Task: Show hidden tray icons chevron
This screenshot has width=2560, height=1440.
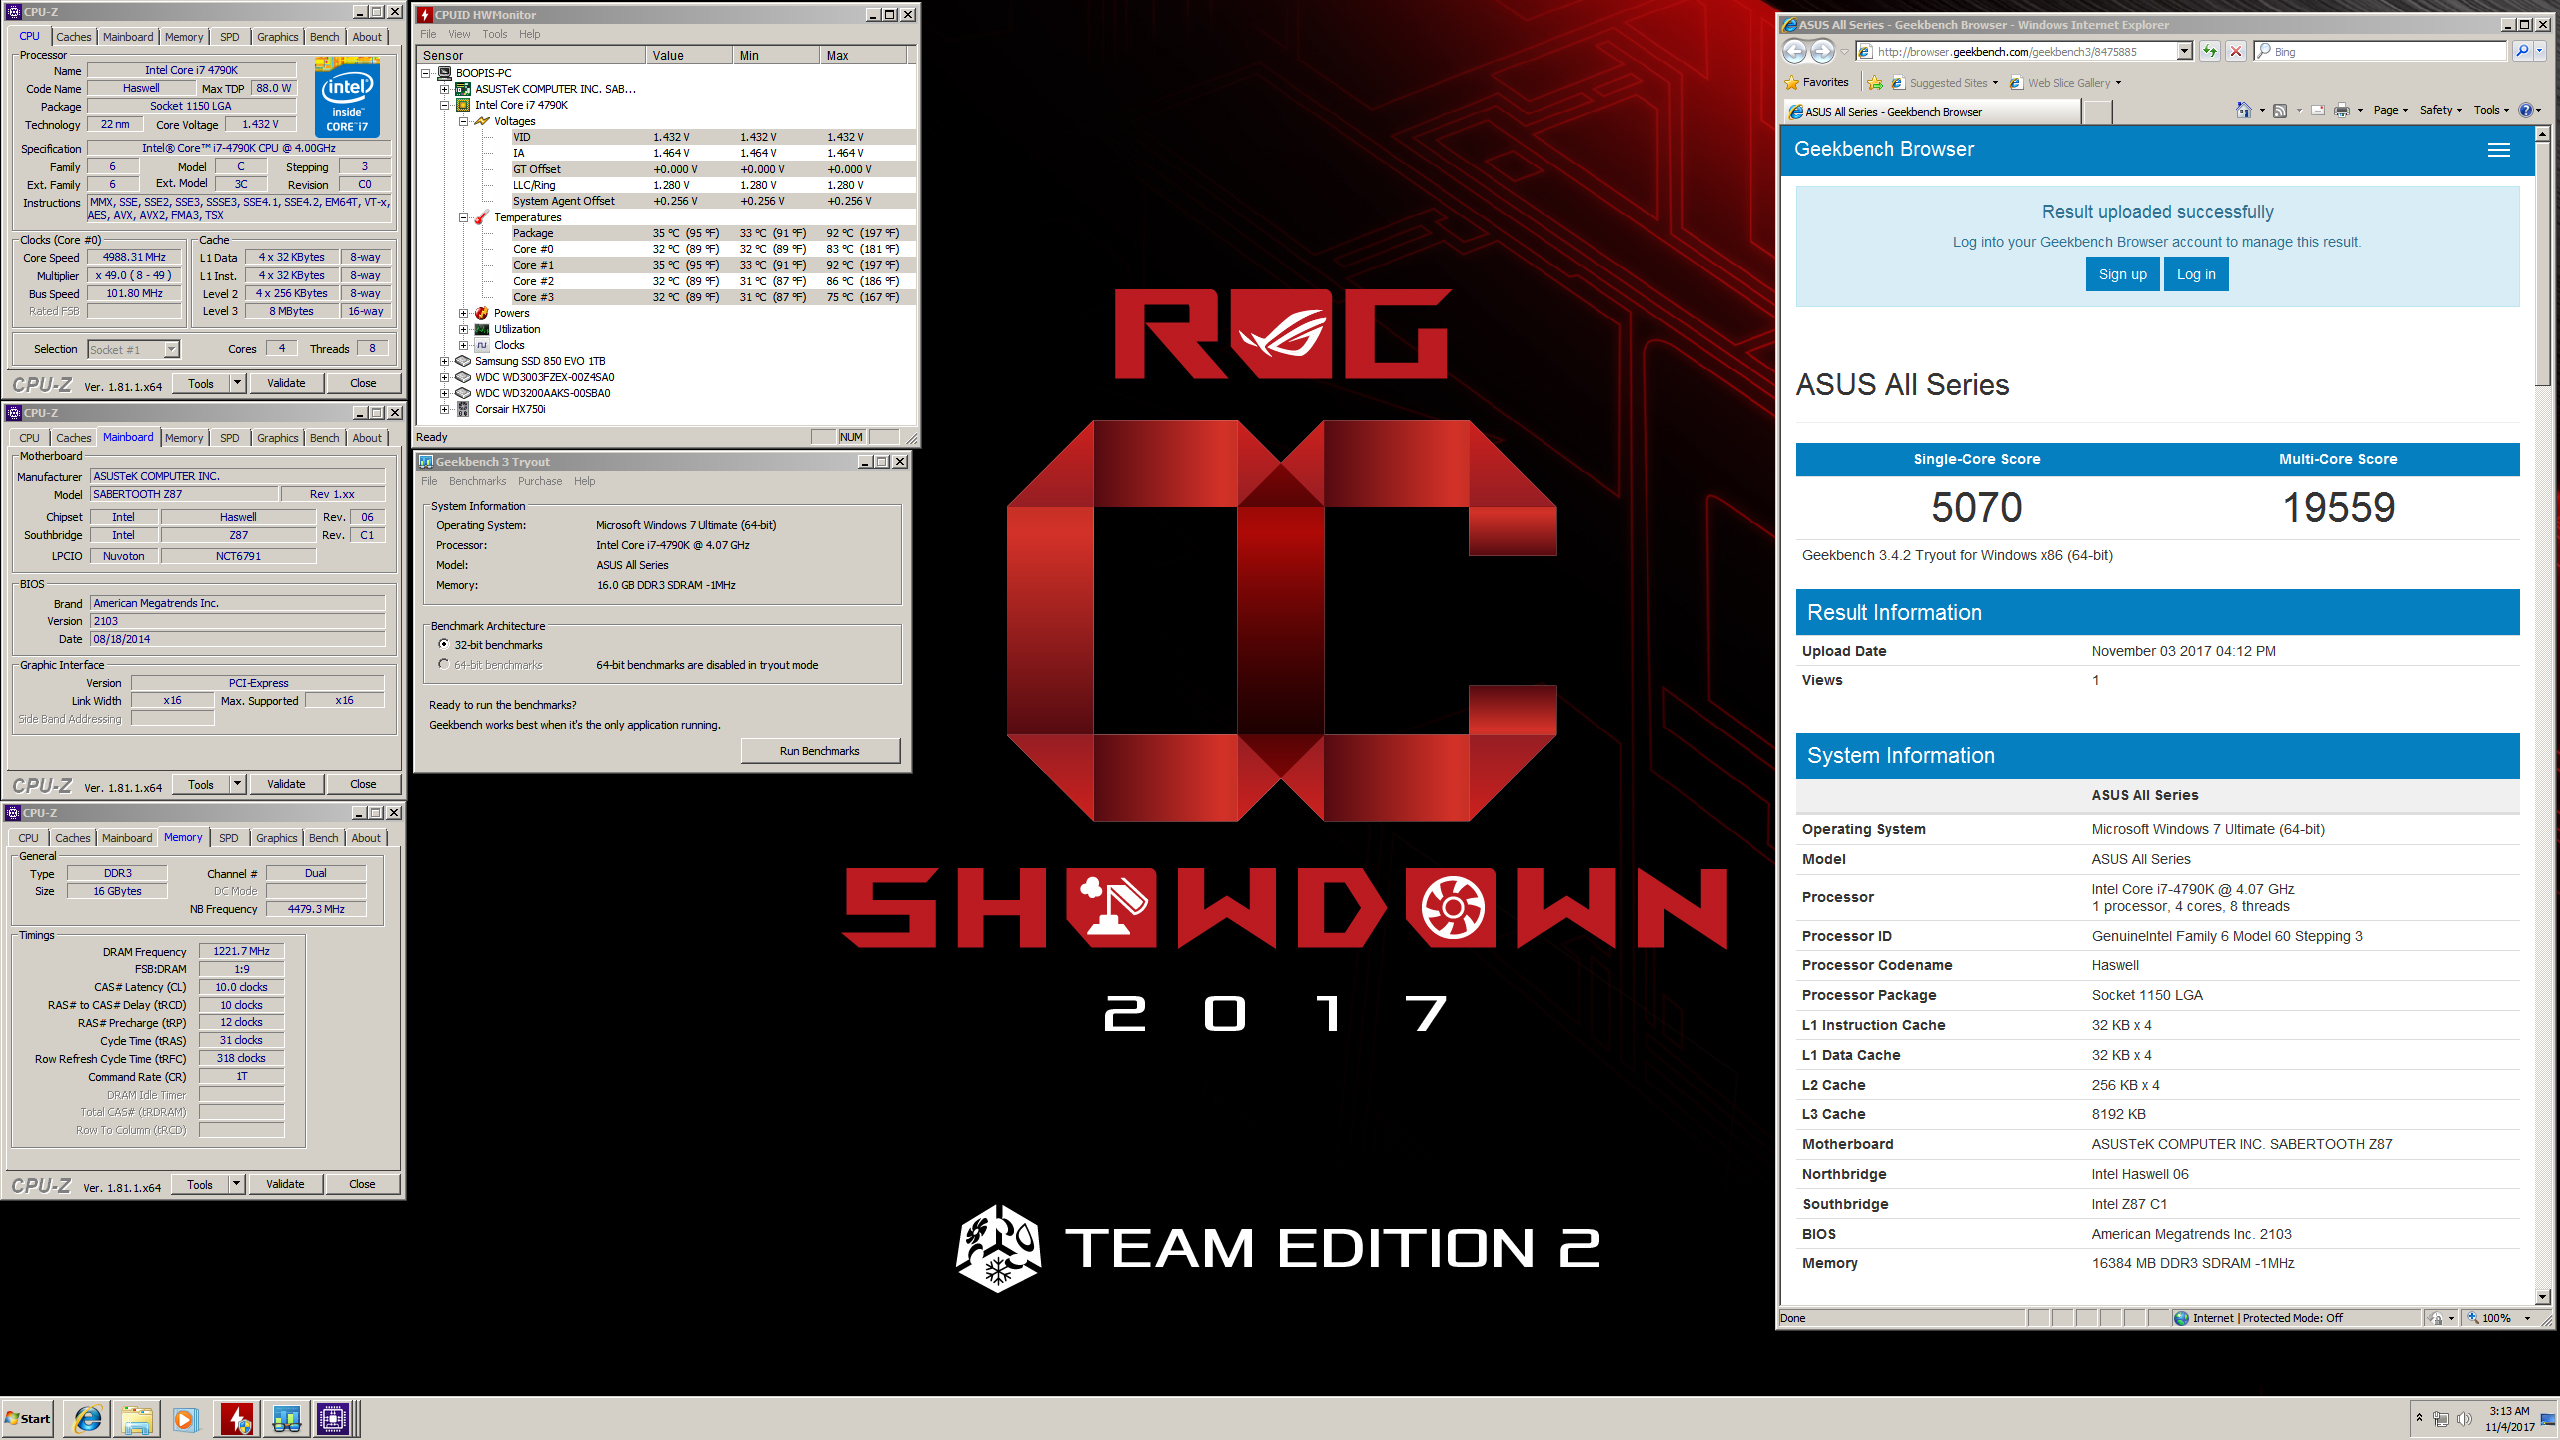Action: tap(2419, 1418)
